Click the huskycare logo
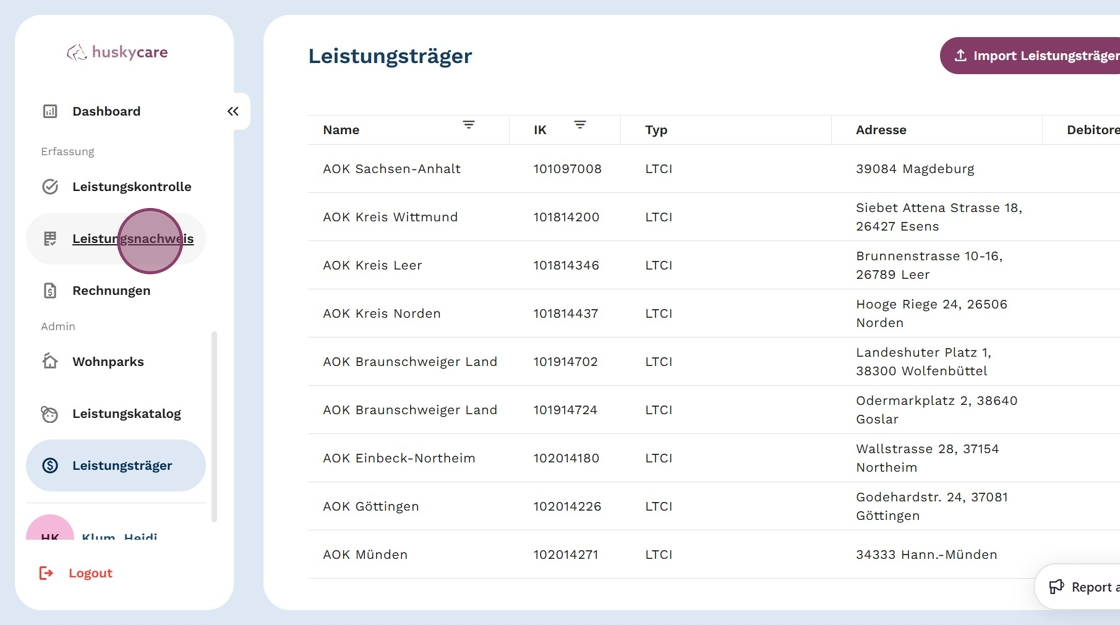 click(x=117, y=52)
